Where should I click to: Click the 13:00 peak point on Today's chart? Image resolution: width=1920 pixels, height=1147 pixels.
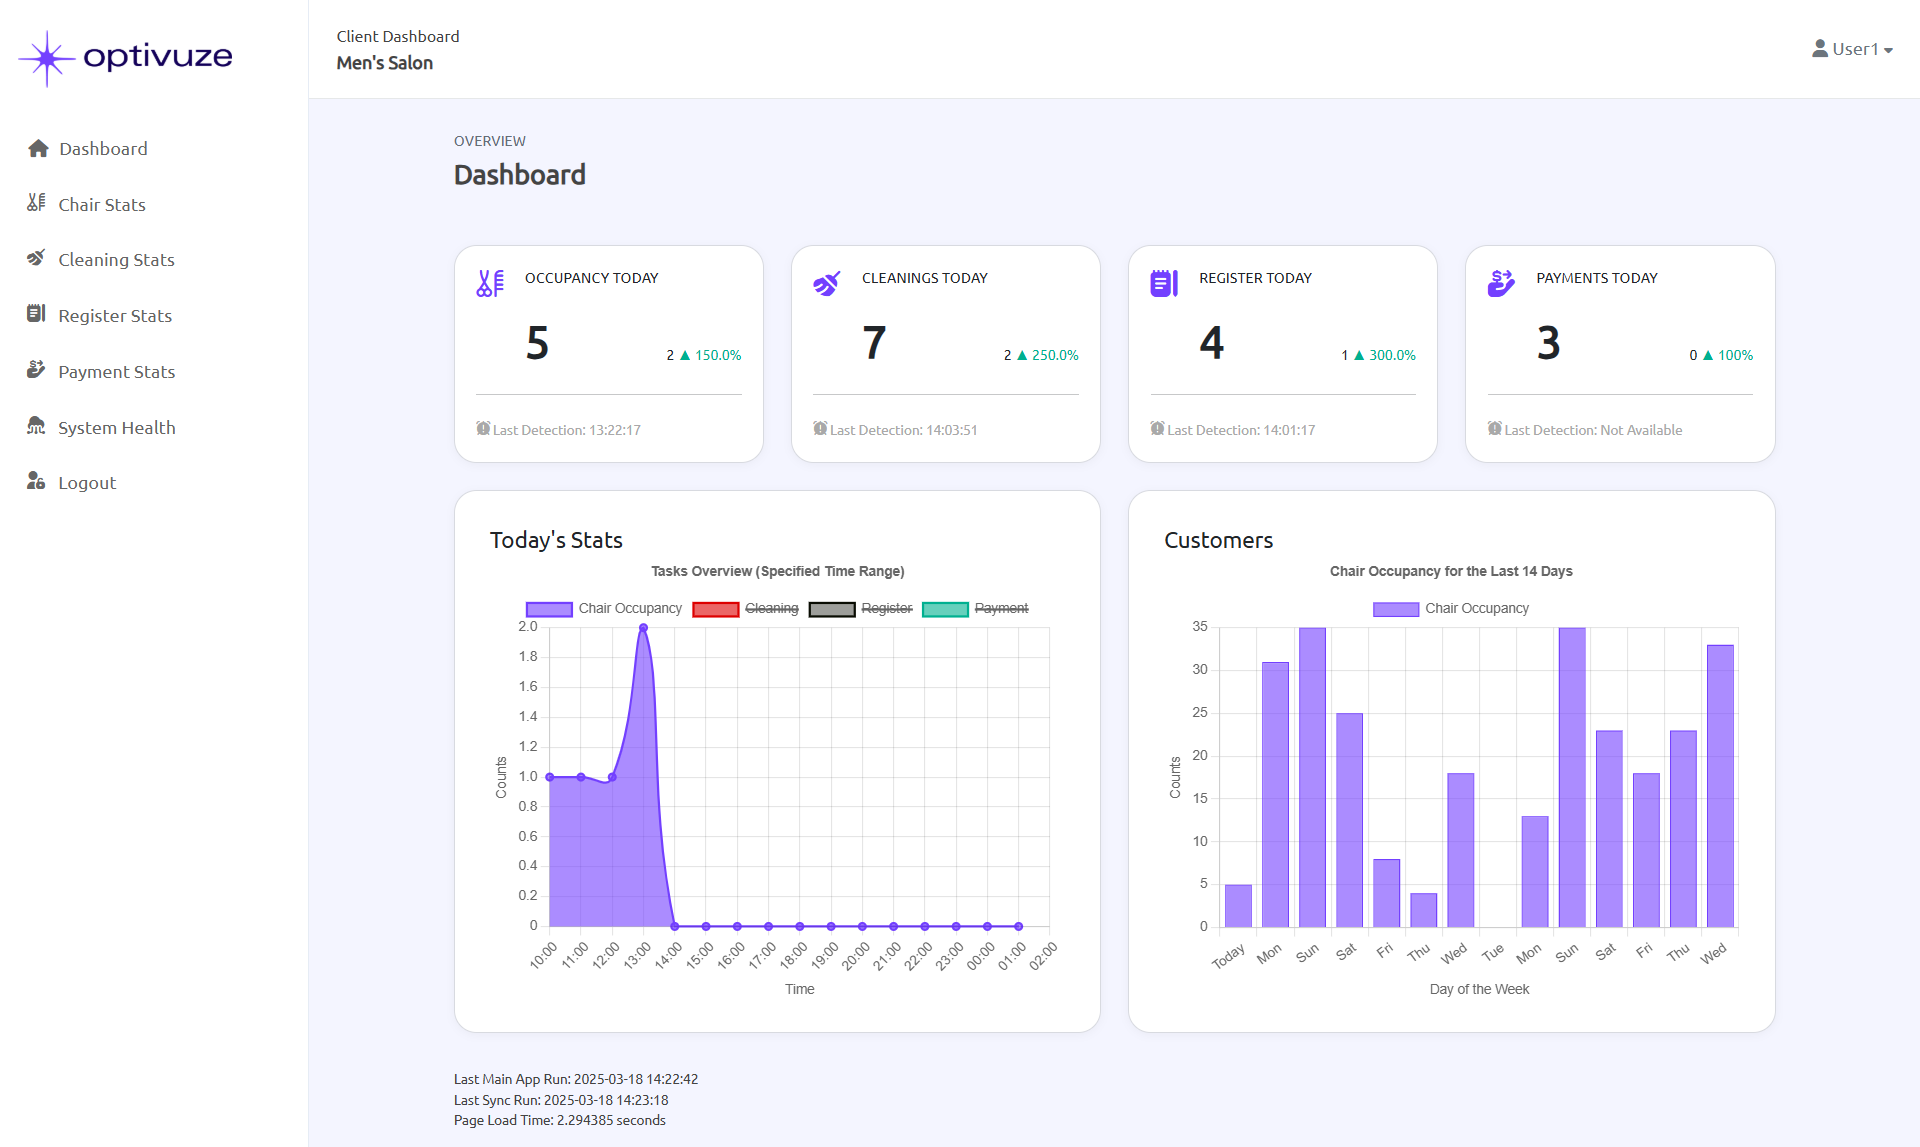point(643,628)
